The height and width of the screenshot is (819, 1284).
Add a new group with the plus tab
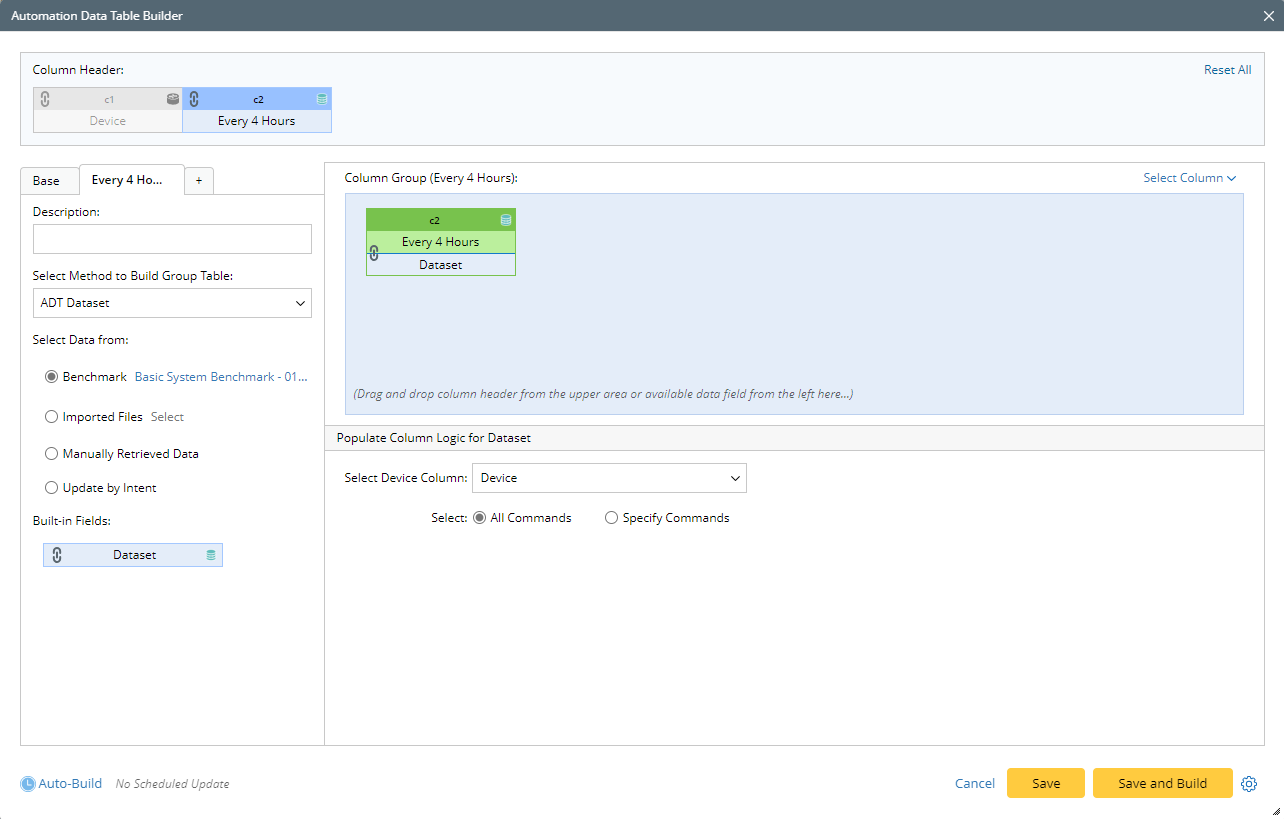pyautogui.click(x=199, y=181)
